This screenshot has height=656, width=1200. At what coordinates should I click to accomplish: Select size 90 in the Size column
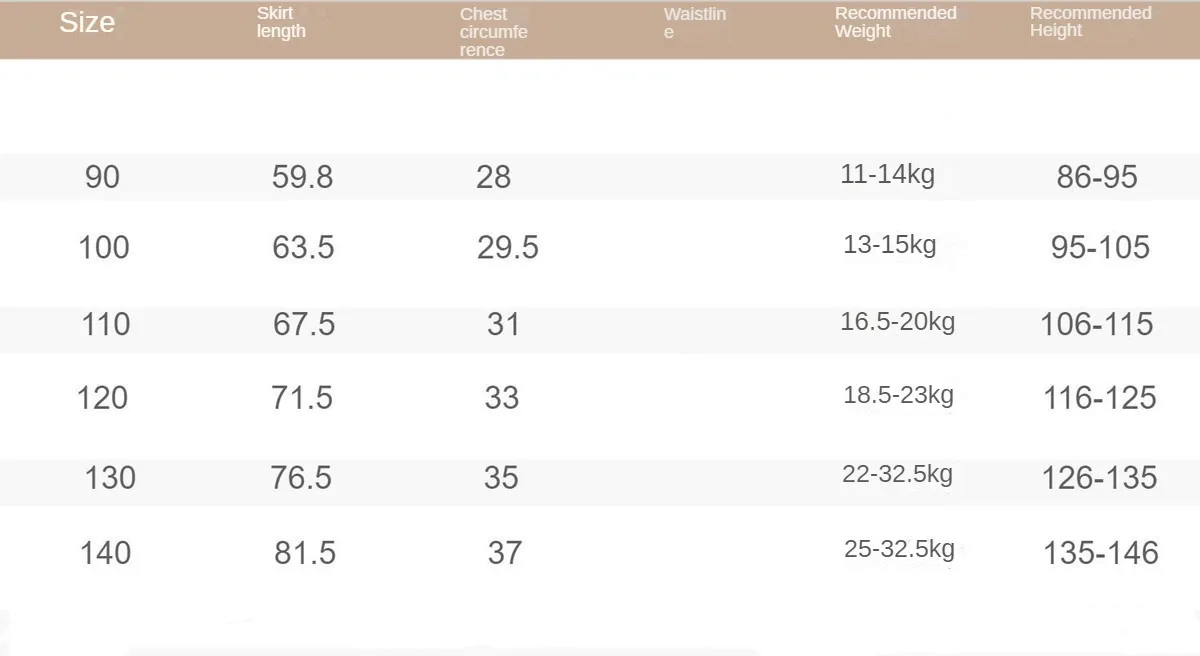click(x=102, y=177)
